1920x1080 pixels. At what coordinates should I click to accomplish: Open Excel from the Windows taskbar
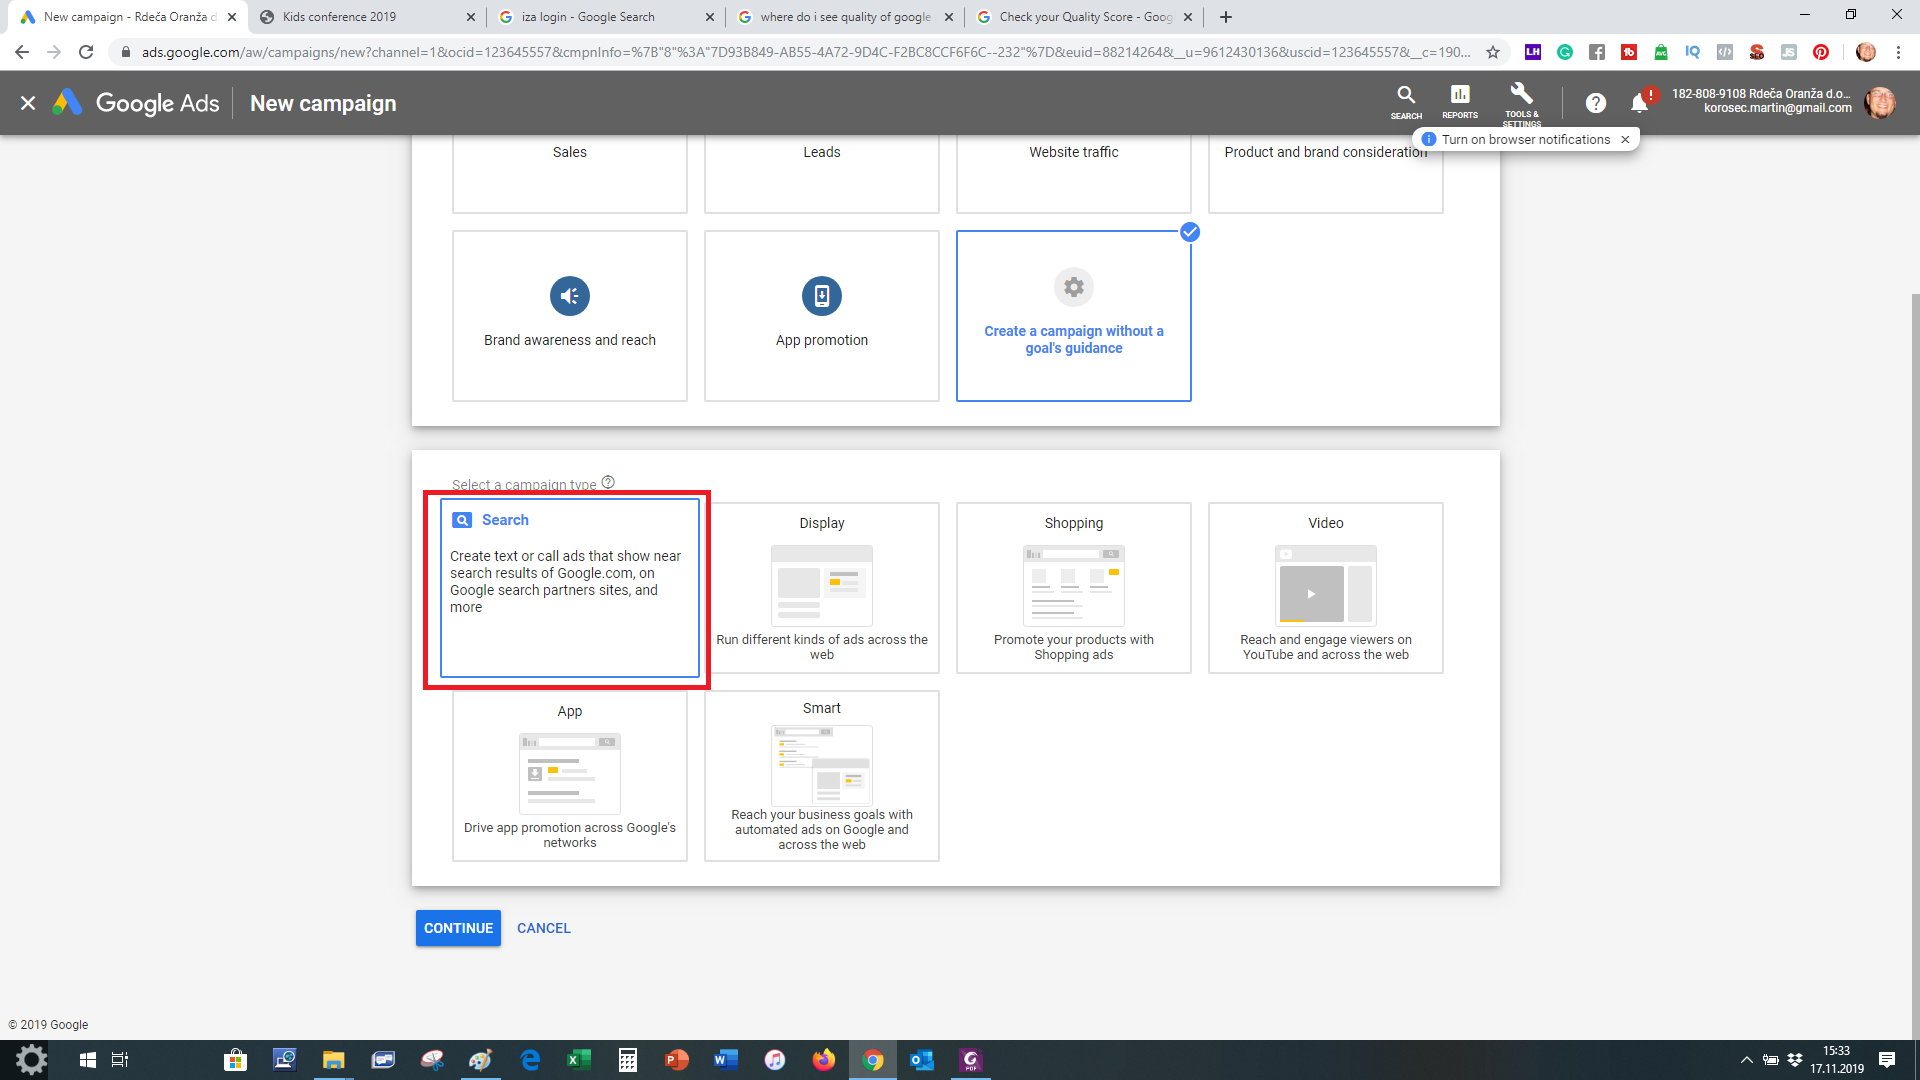(x=579, y=1060)
